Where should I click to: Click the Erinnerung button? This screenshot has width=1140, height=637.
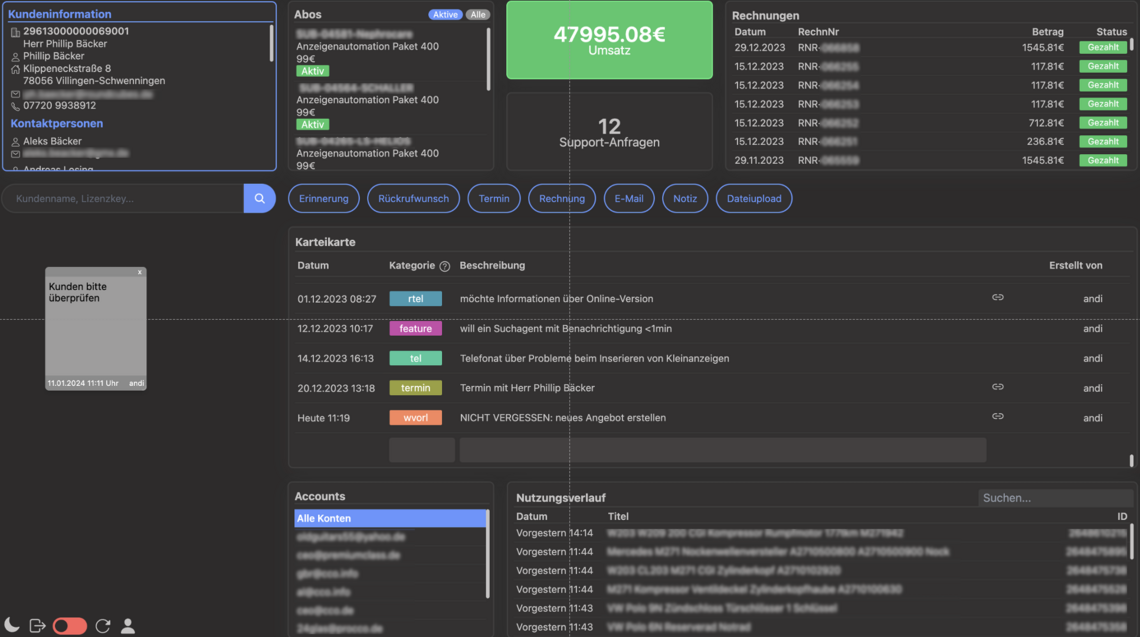click(324, 198)
